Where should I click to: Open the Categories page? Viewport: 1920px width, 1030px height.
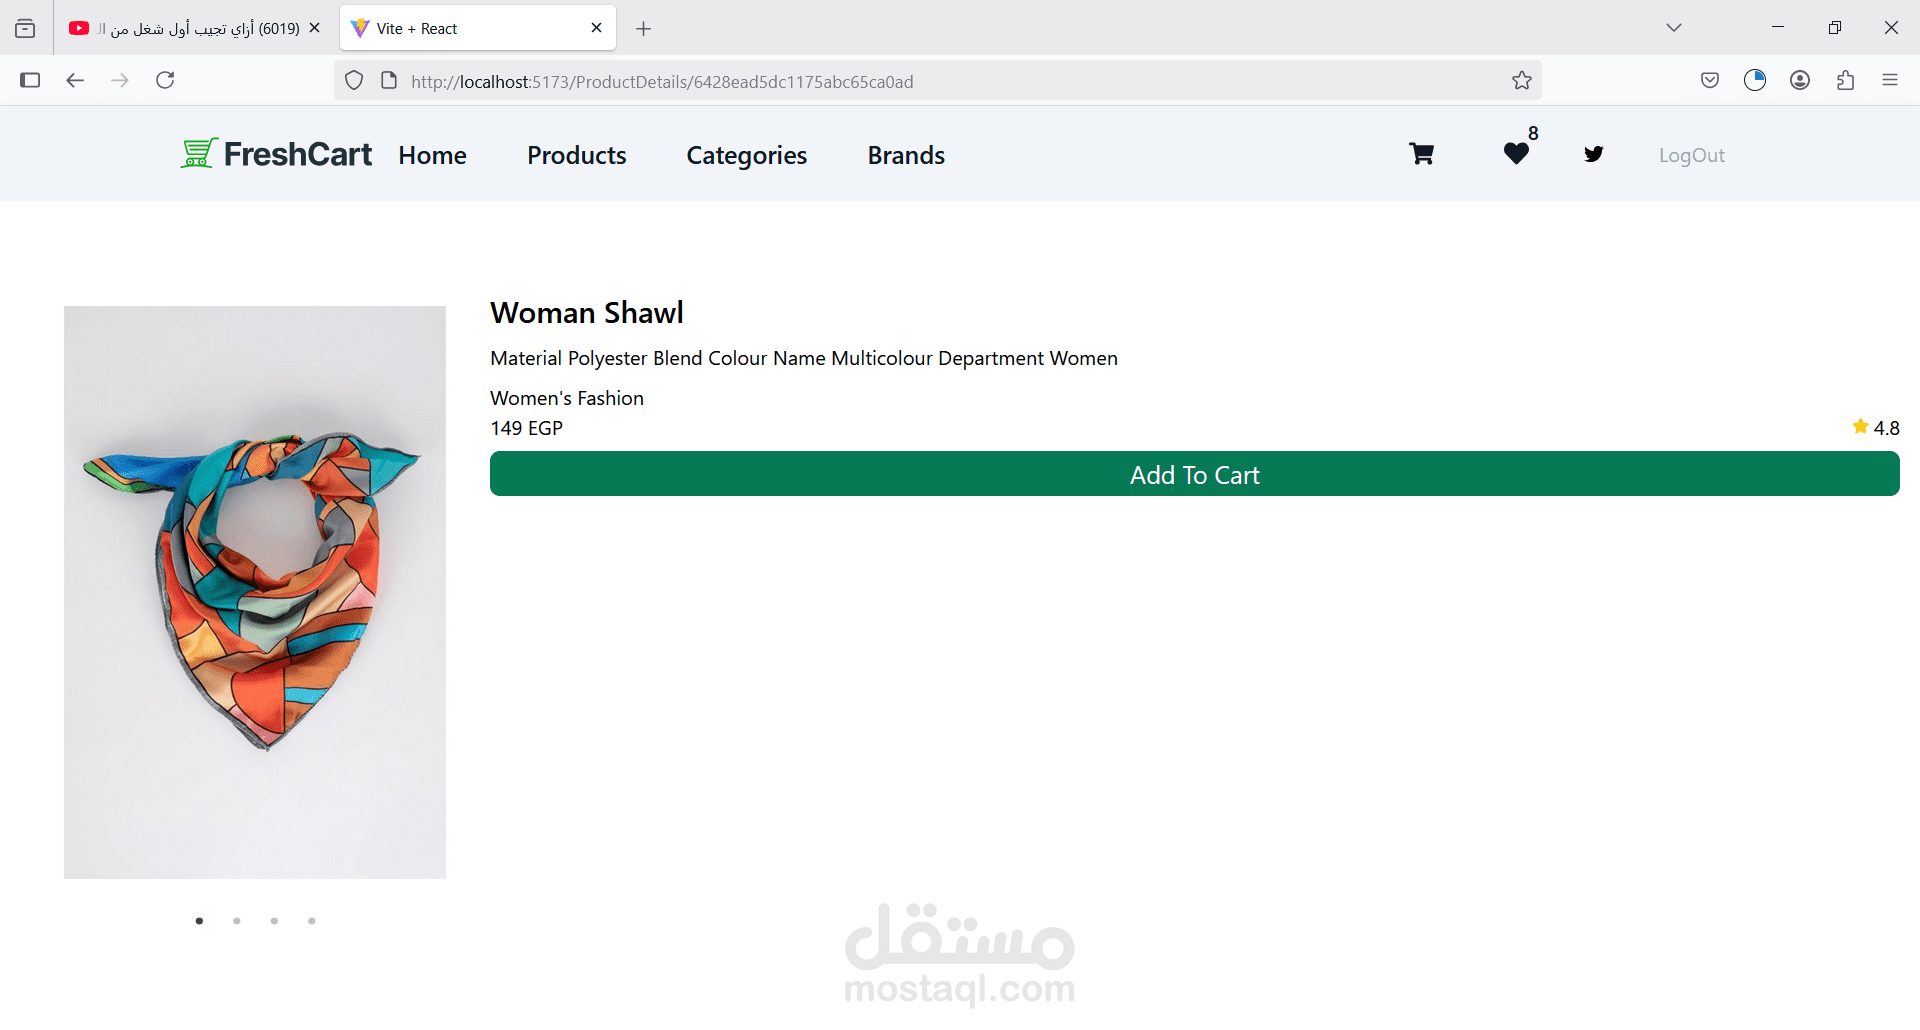[747, 155]
